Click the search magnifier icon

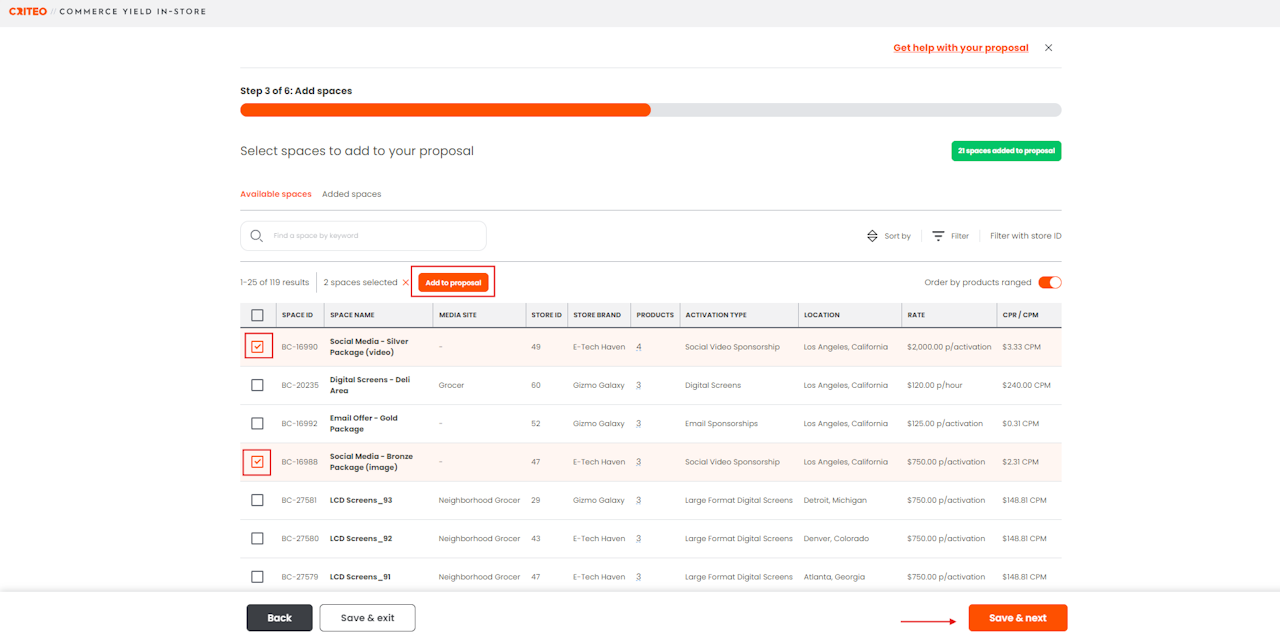[257, 236]
